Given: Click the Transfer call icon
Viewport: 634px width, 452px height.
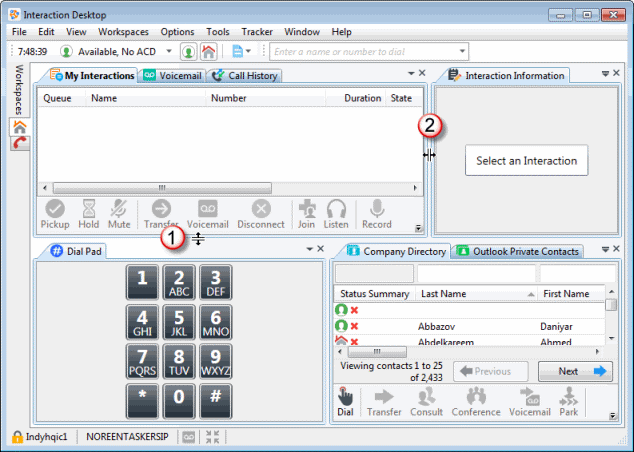Looking at the screenshot, I should pyautogui.click(x=160, y=210).
